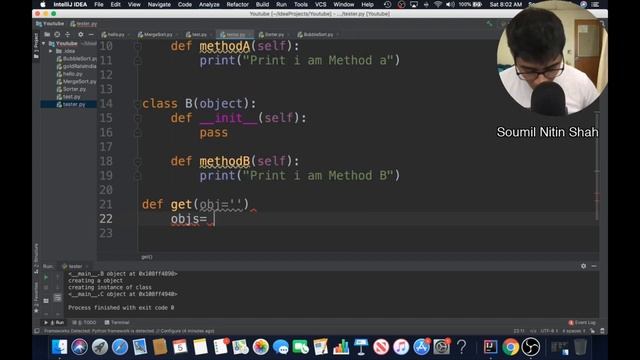Collapse all in Project panel
The width and height of the screenshot is (640, 360).
point(68,35)
